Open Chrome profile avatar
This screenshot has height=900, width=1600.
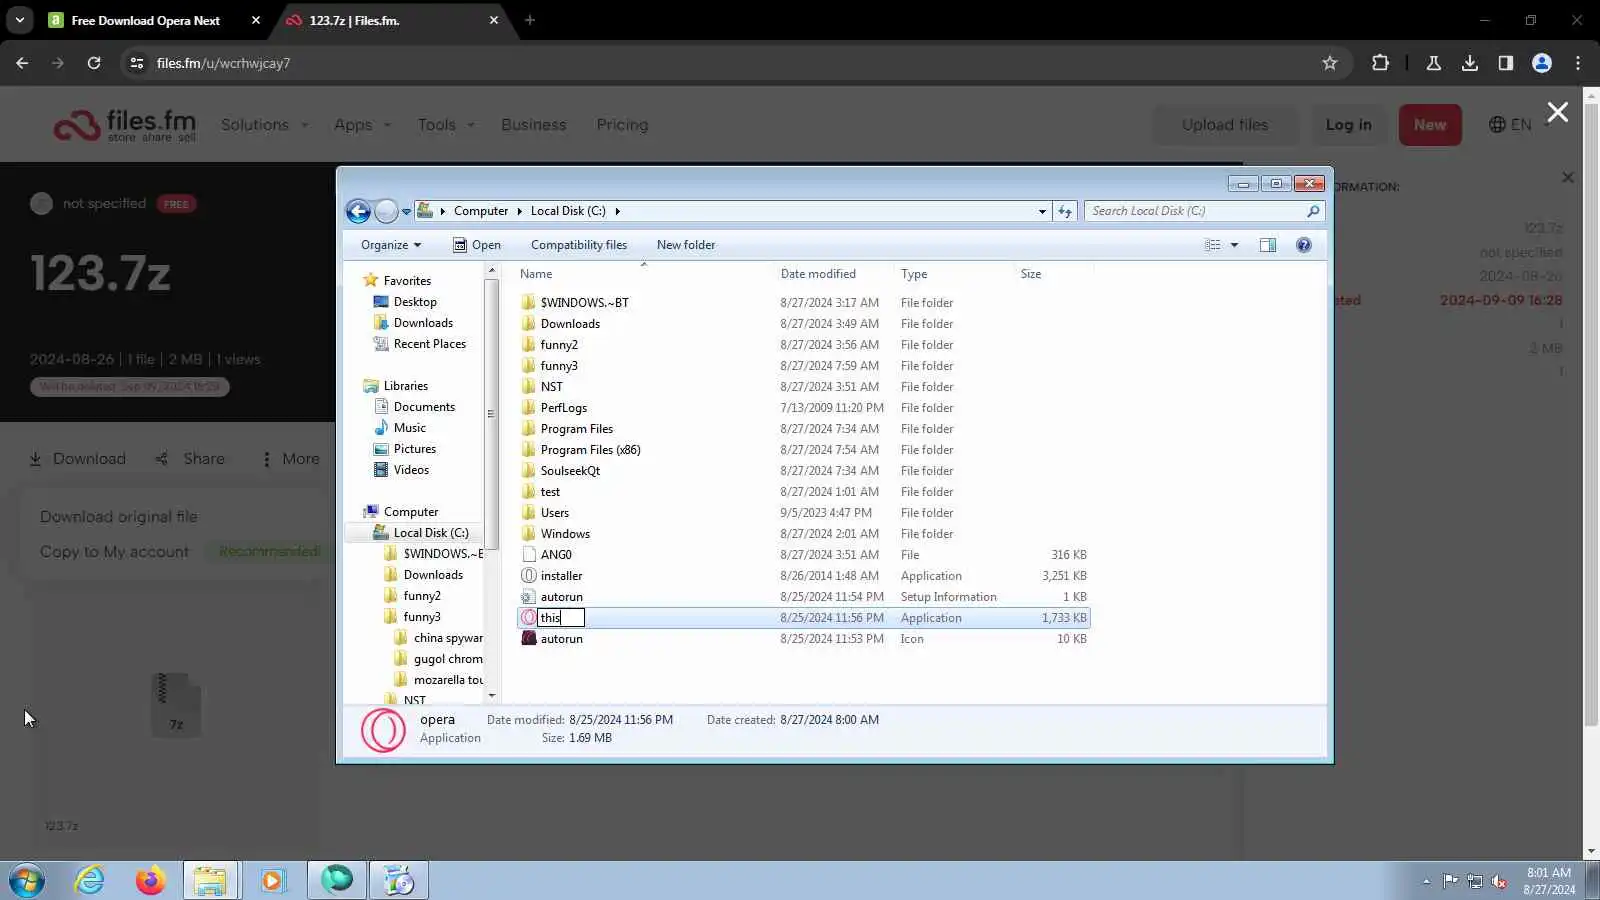[1541, 63]
